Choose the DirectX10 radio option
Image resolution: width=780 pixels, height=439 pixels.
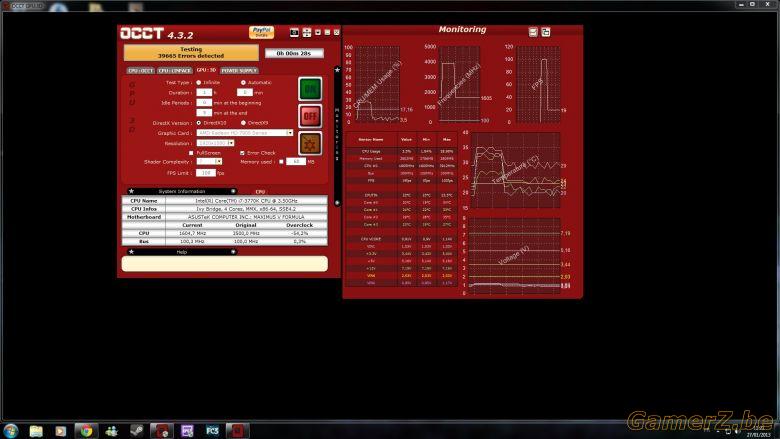198,123
